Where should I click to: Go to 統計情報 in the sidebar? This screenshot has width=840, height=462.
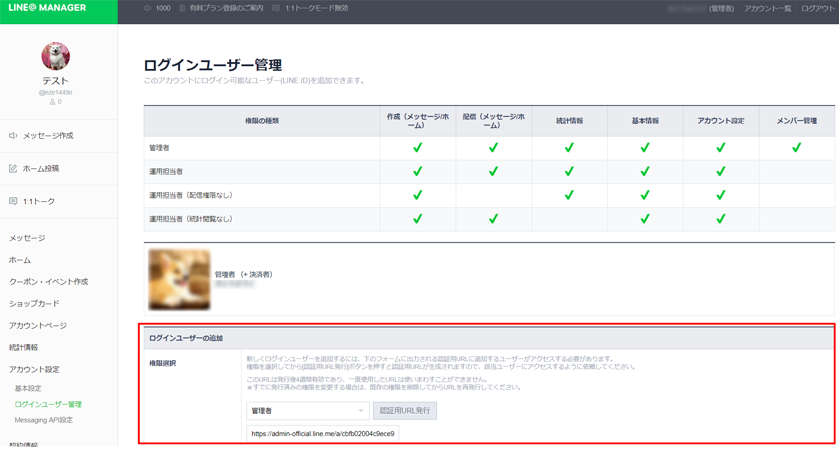[24, 348]
